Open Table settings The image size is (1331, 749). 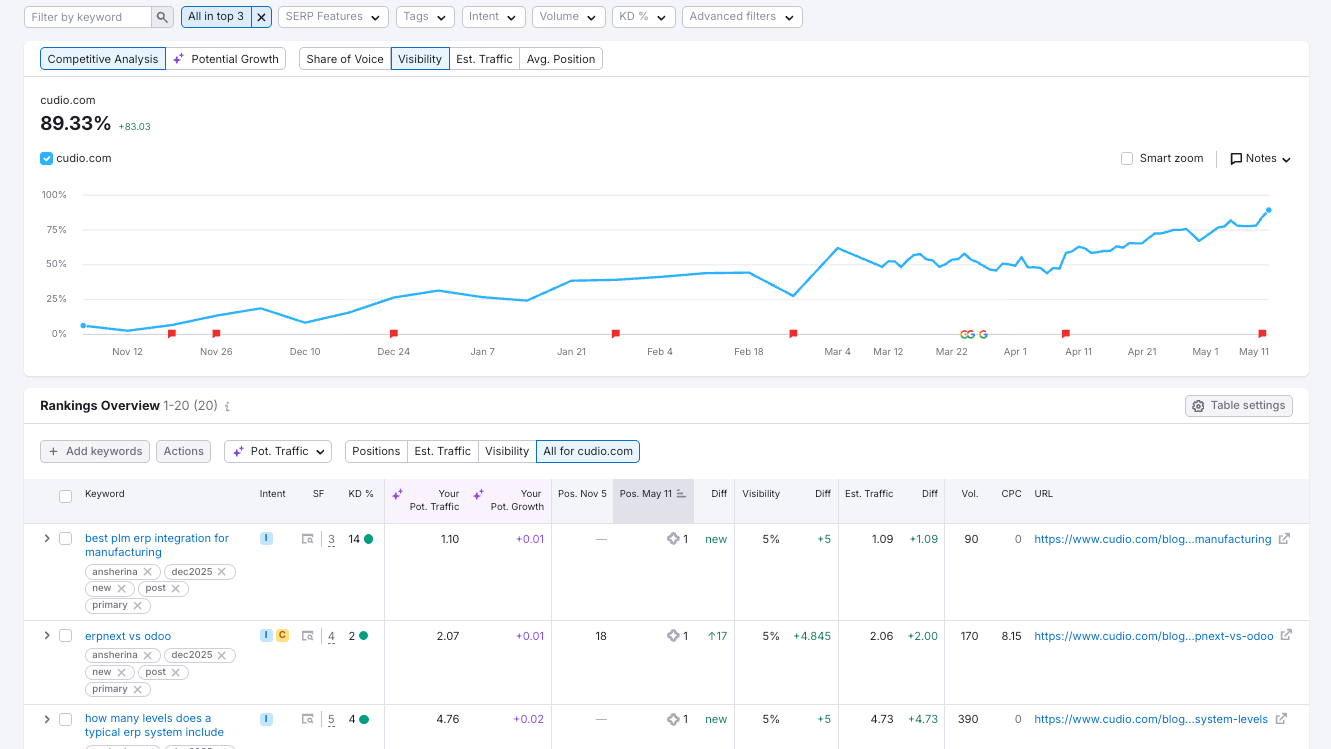pos(1239,405)
